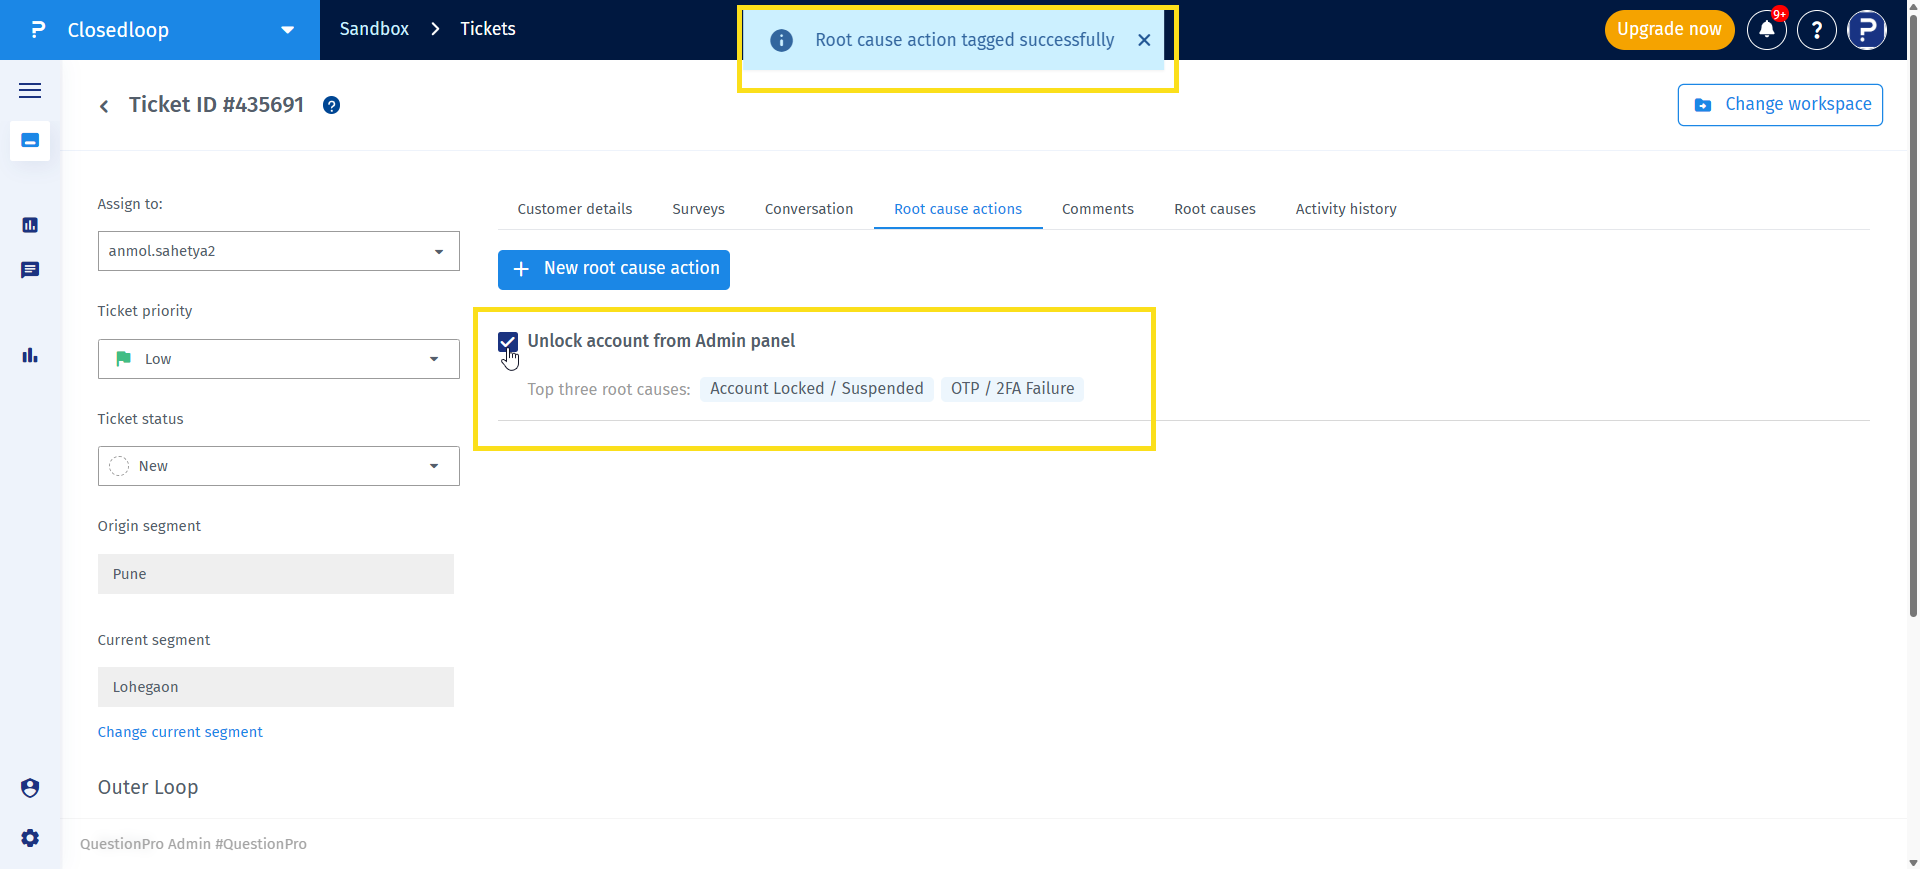
Task: Open the feedback messages icon in sidebar
Action: point(30,270)
